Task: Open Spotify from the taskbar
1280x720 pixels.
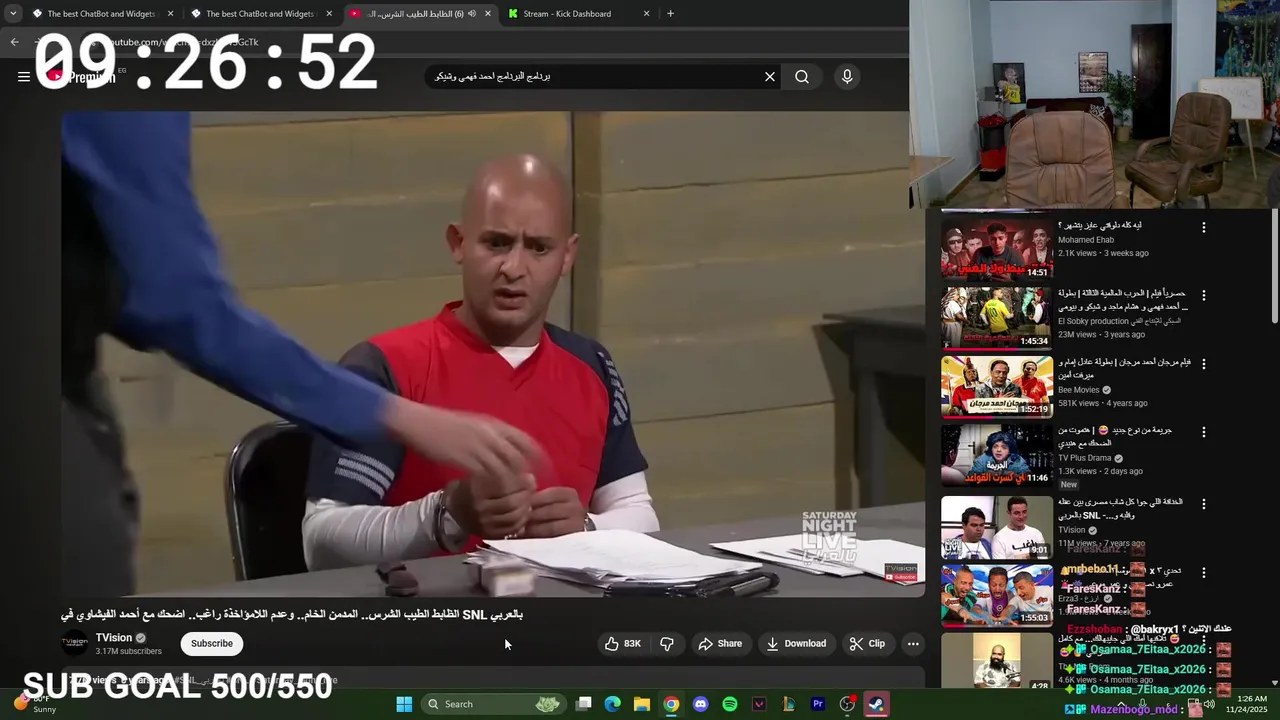Action: [730, 704]
